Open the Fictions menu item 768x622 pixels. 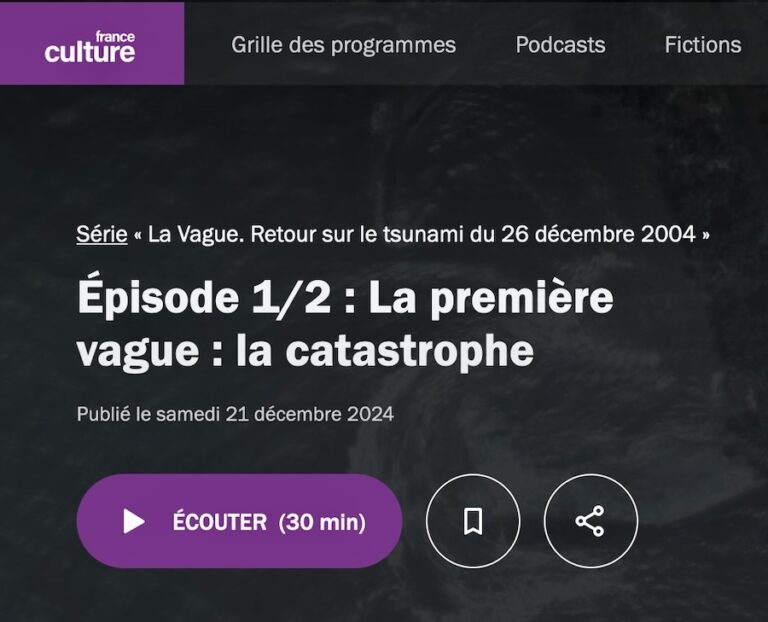[703, 45]
